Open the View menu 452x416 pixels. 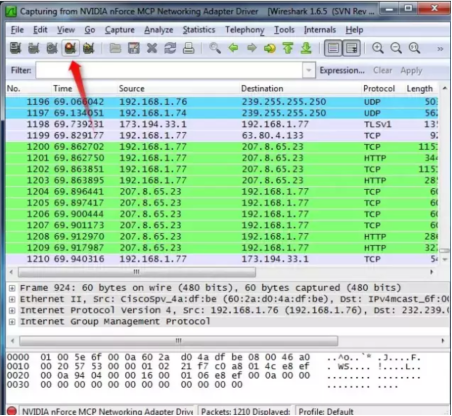pyautogui.click(x=66, y=30)
